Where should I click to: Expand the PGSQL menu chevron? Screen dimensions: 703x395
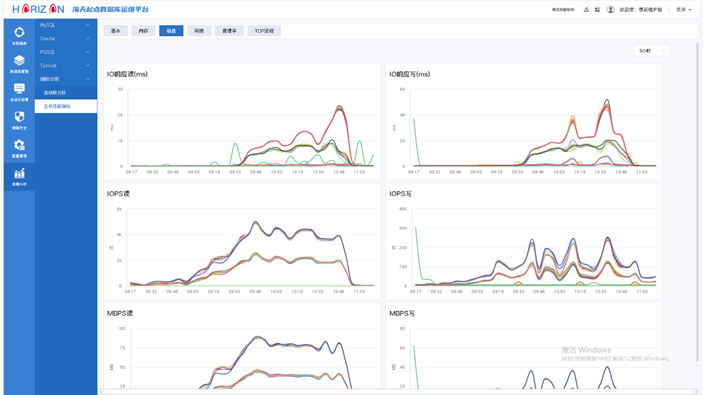[87, 52]
